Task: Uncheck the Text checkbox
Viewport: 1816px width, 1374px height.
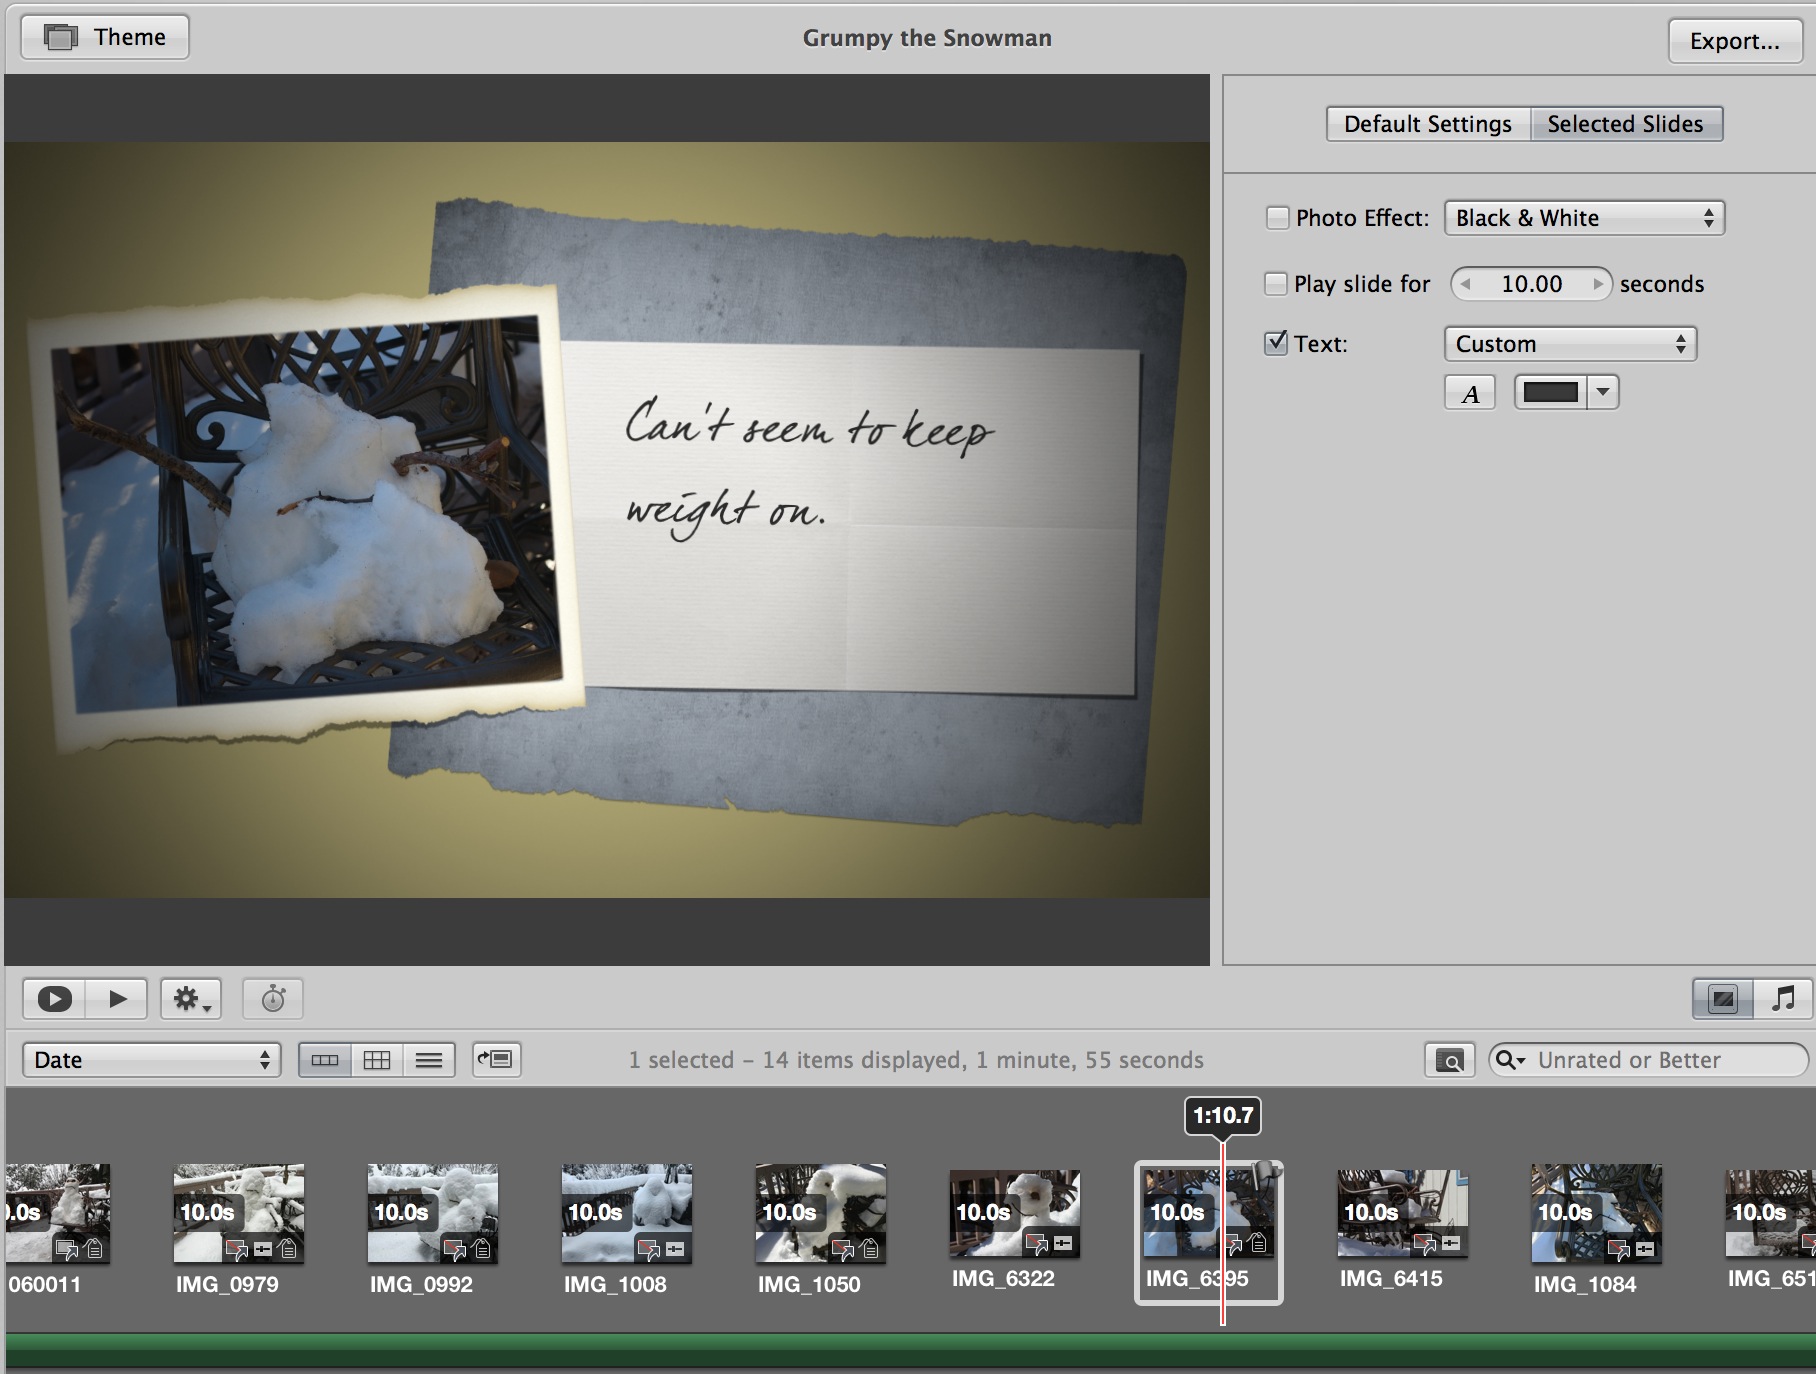Action: pos(1275,344)
